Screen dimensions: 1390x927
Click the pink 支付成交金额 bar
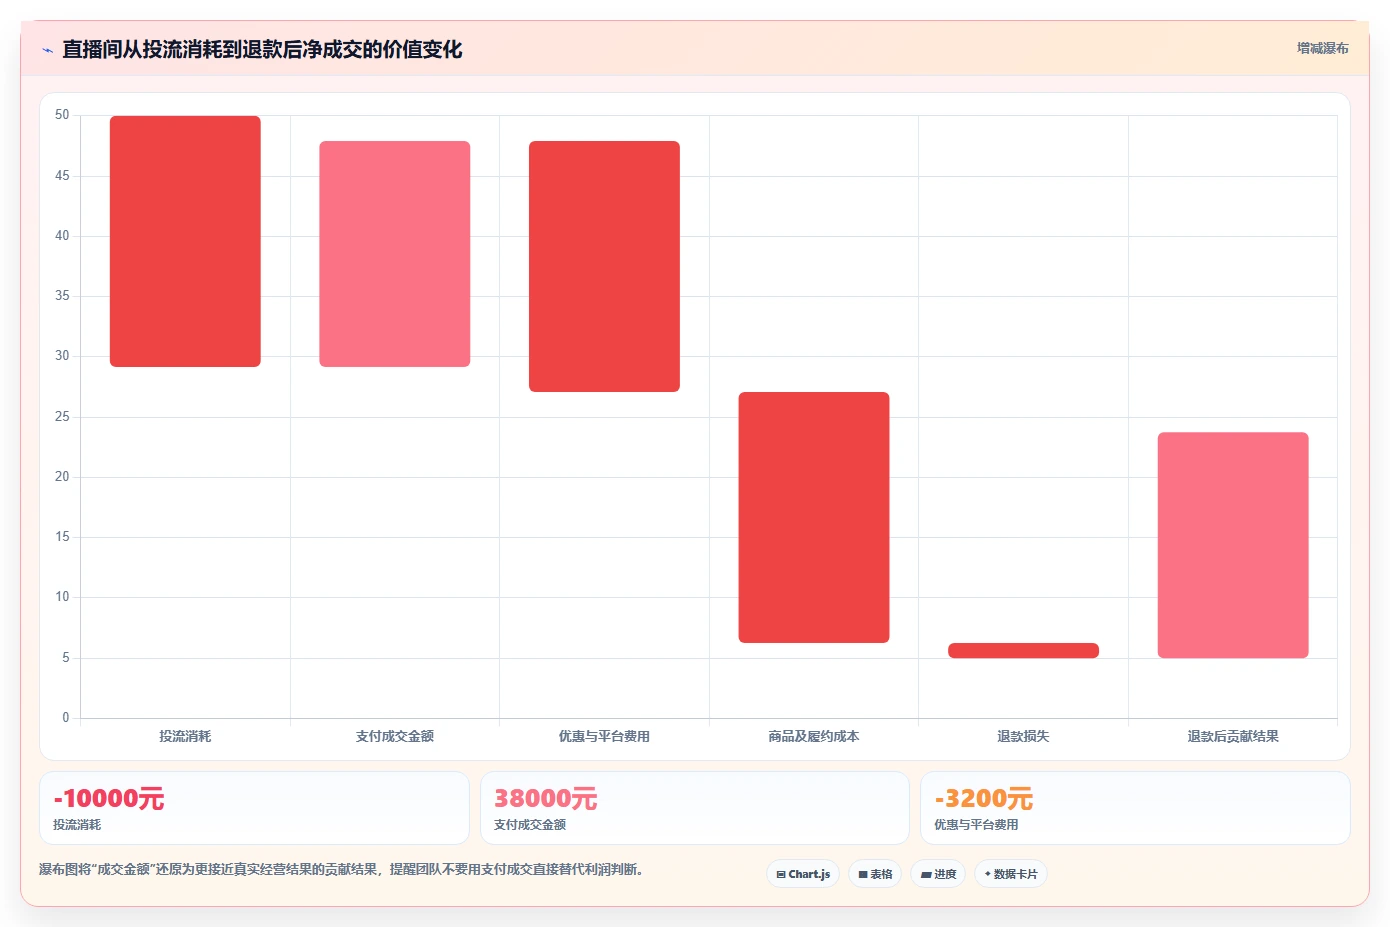(395, 254)
